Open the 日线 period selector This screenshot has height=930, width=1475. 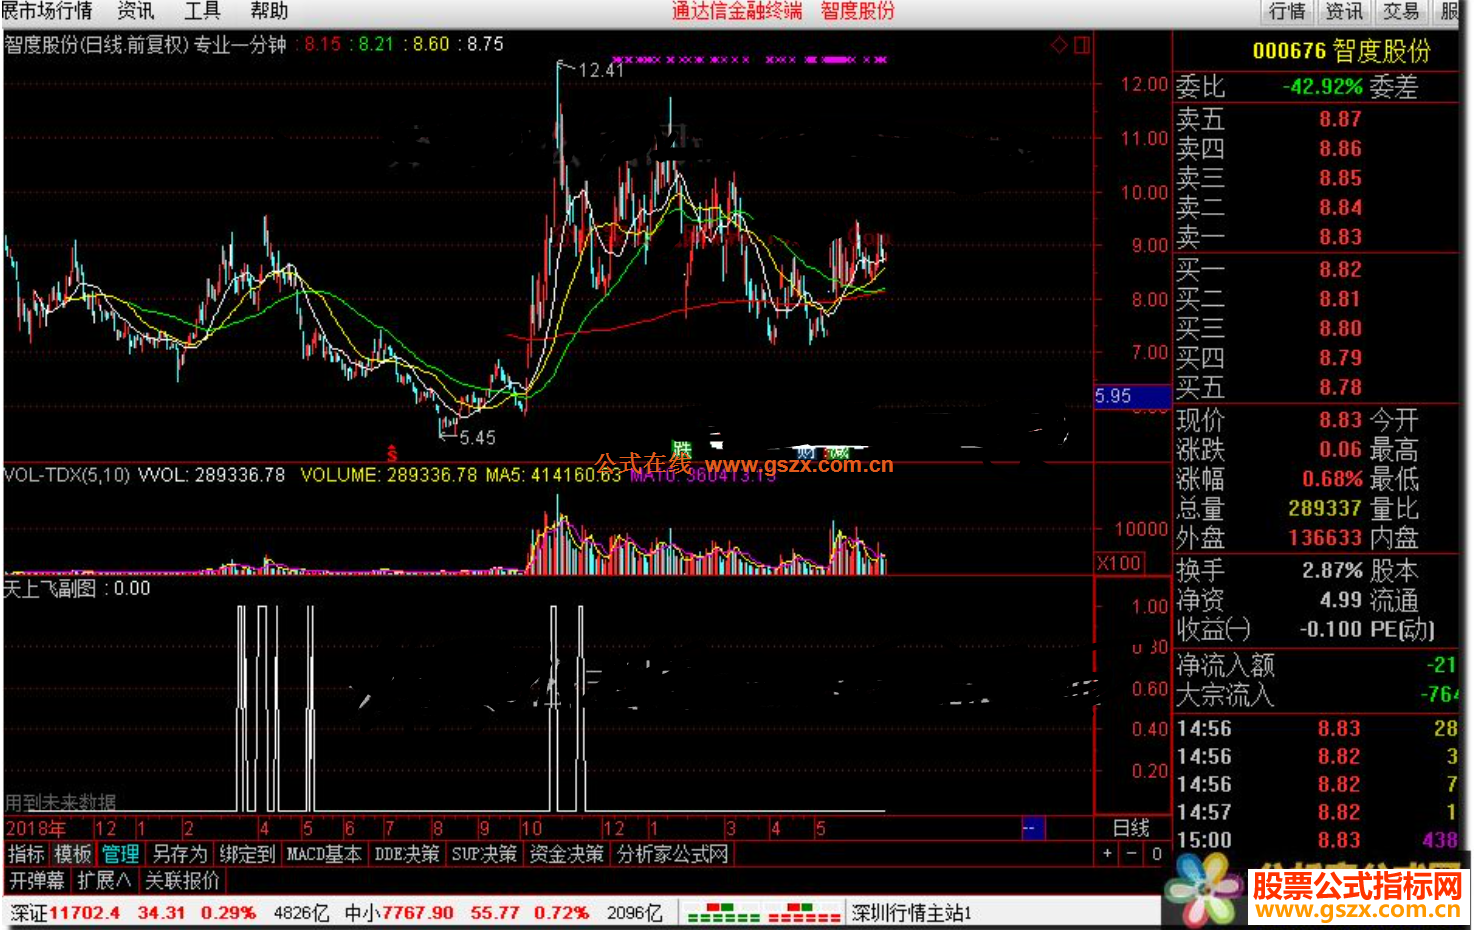click(x=1131, y=828)
